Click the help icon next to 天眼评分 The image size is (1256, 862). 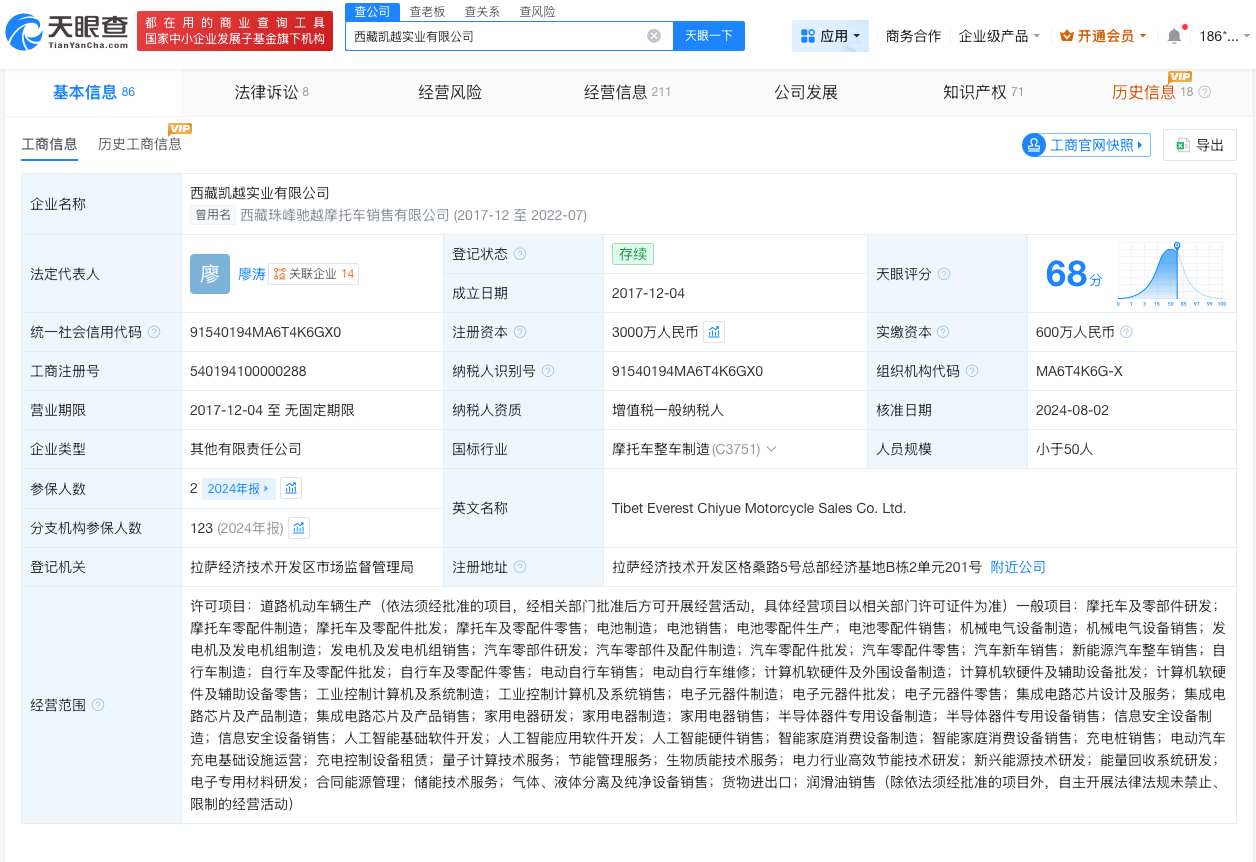(x=944, y=273)
